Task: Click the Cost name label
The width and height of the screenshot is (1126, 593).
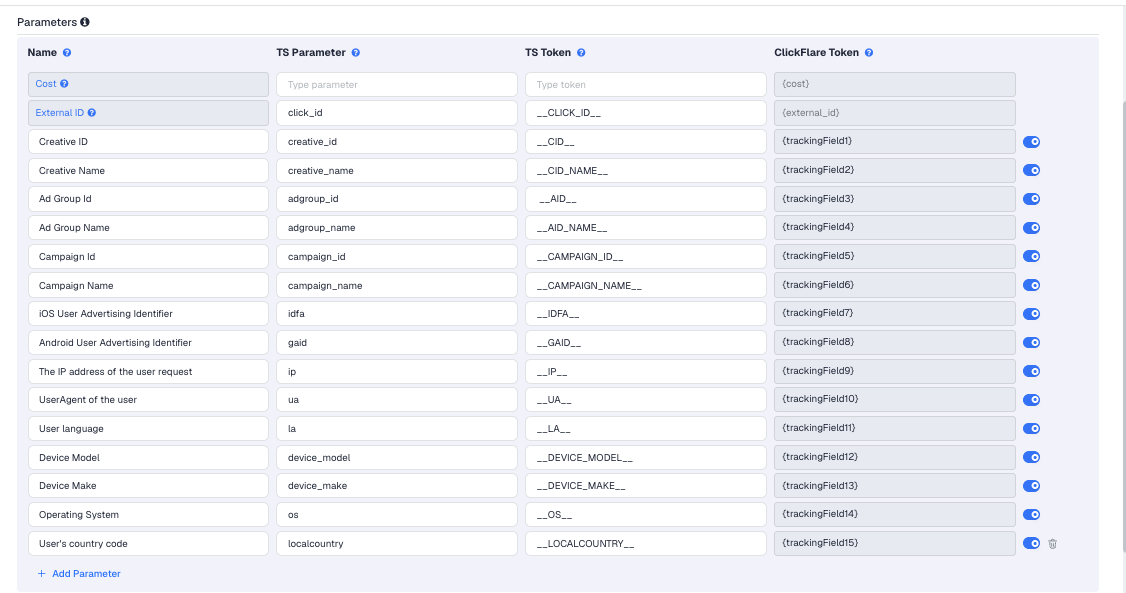Action: tap(46, 84)
